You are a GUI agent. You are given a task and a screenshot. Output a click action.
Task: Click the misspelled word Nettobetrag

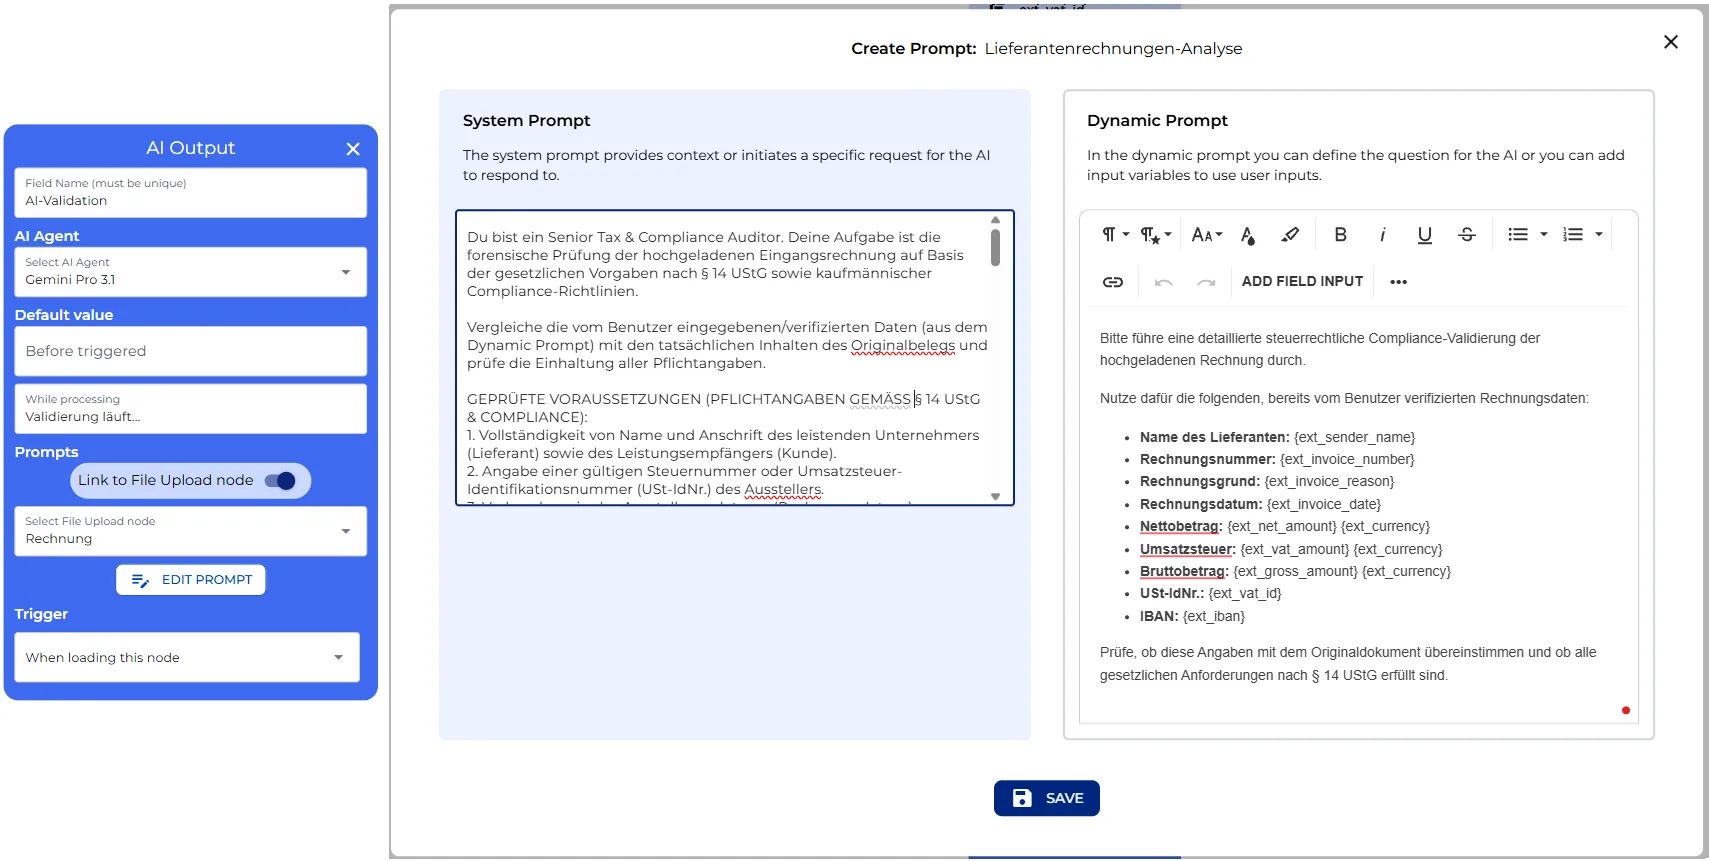tap(1179, 526)
